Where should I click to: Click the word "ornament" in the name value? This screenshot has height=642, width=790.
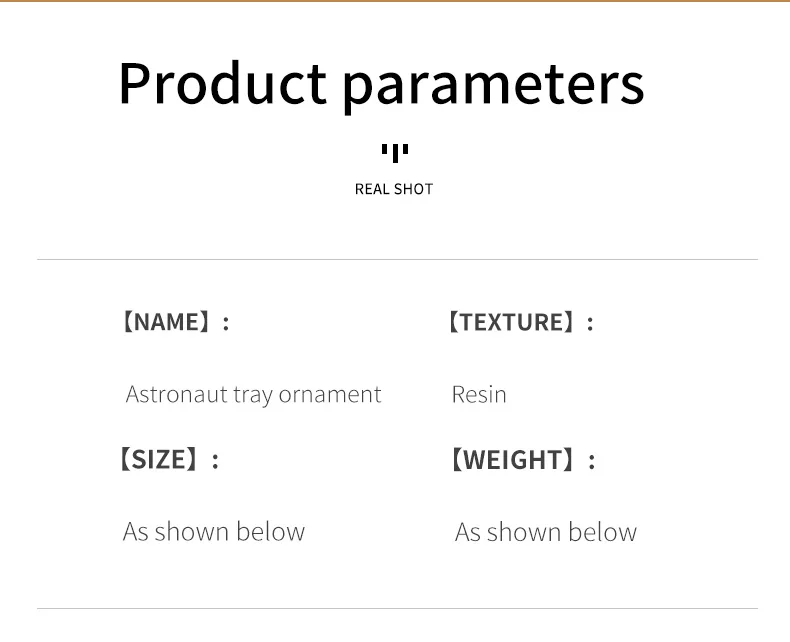[330, 394]
